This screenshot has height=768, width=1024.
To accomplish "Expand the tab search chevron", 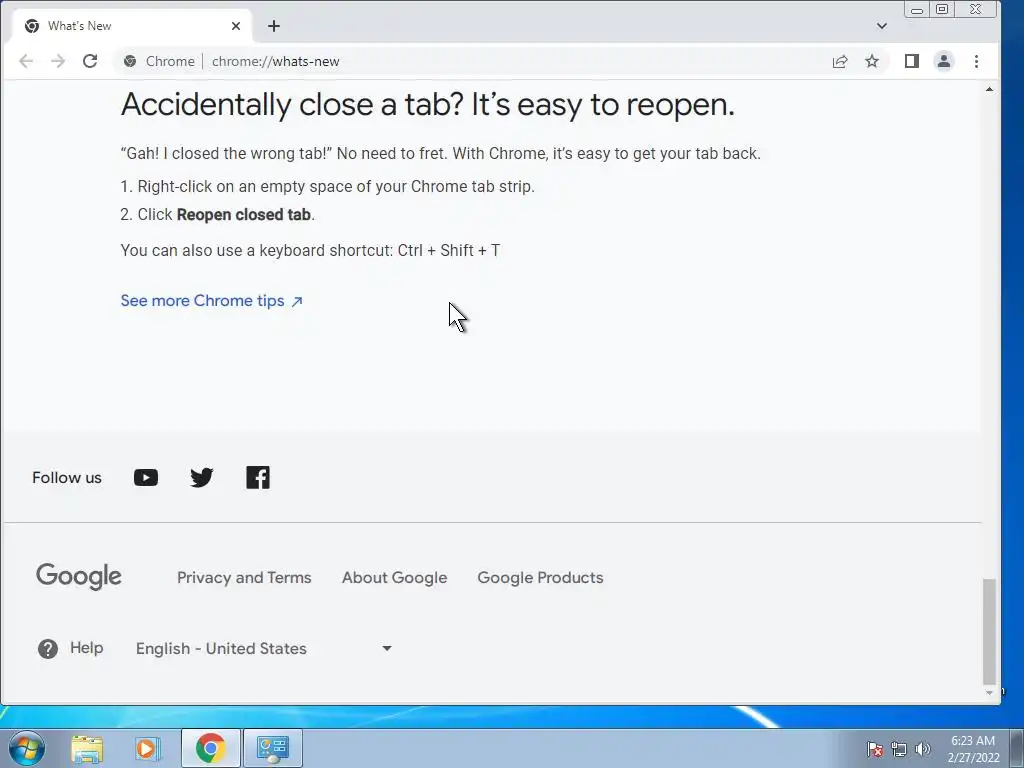I will coord(882,26).
